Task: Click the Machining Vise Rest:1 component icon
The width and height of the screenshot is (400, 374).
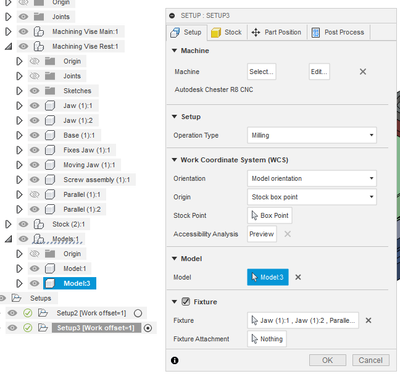Action: click(39, 46)
